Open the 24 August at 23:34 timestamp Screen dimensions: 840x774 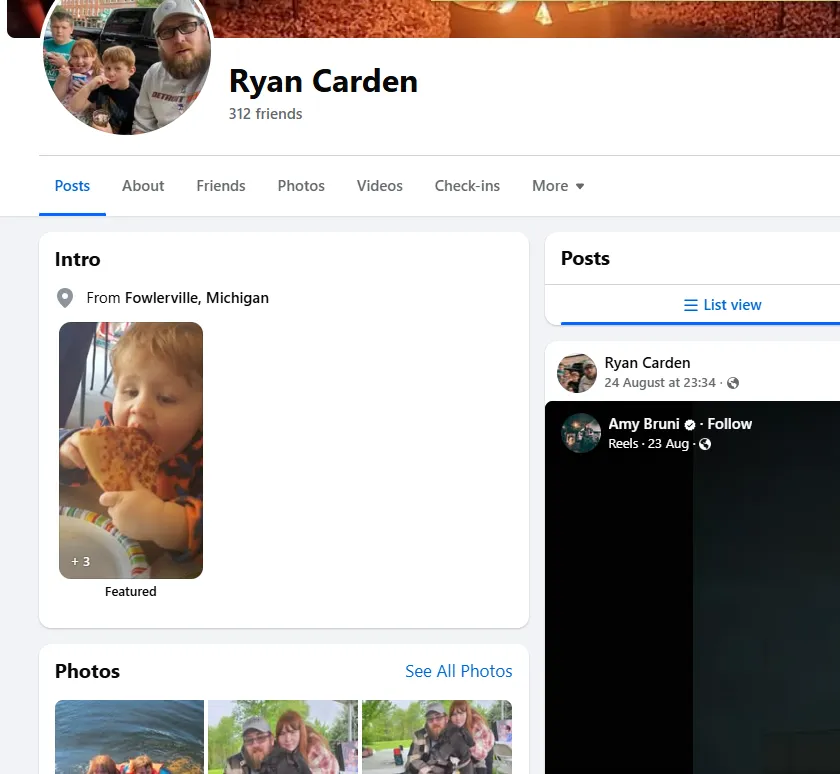coord(659,382)
